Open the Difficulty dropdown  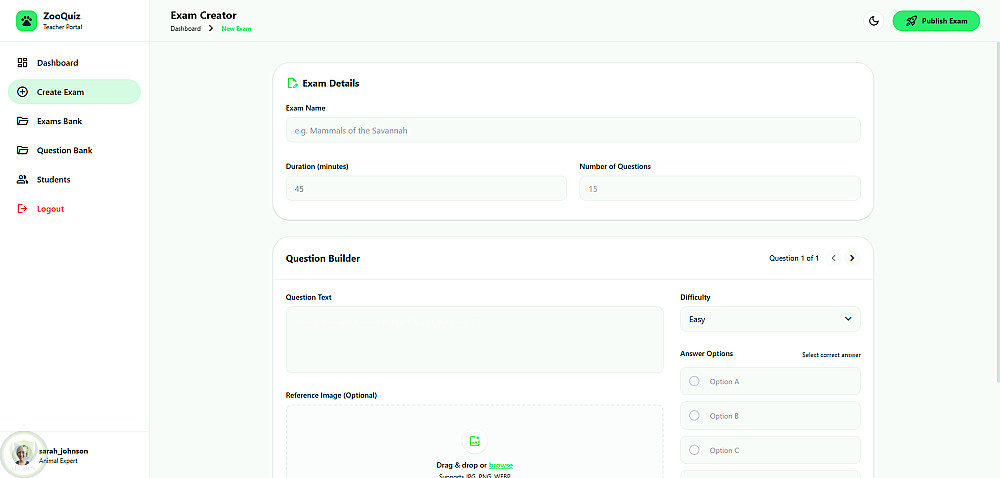(x=770, y=319)
